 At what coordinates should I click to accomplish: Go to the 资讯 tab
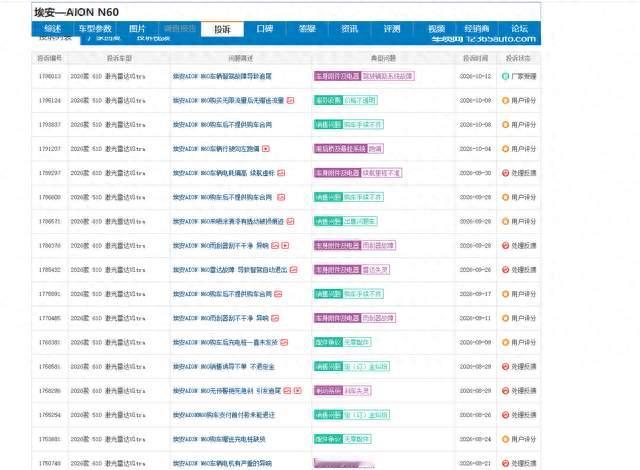[350, 29]
